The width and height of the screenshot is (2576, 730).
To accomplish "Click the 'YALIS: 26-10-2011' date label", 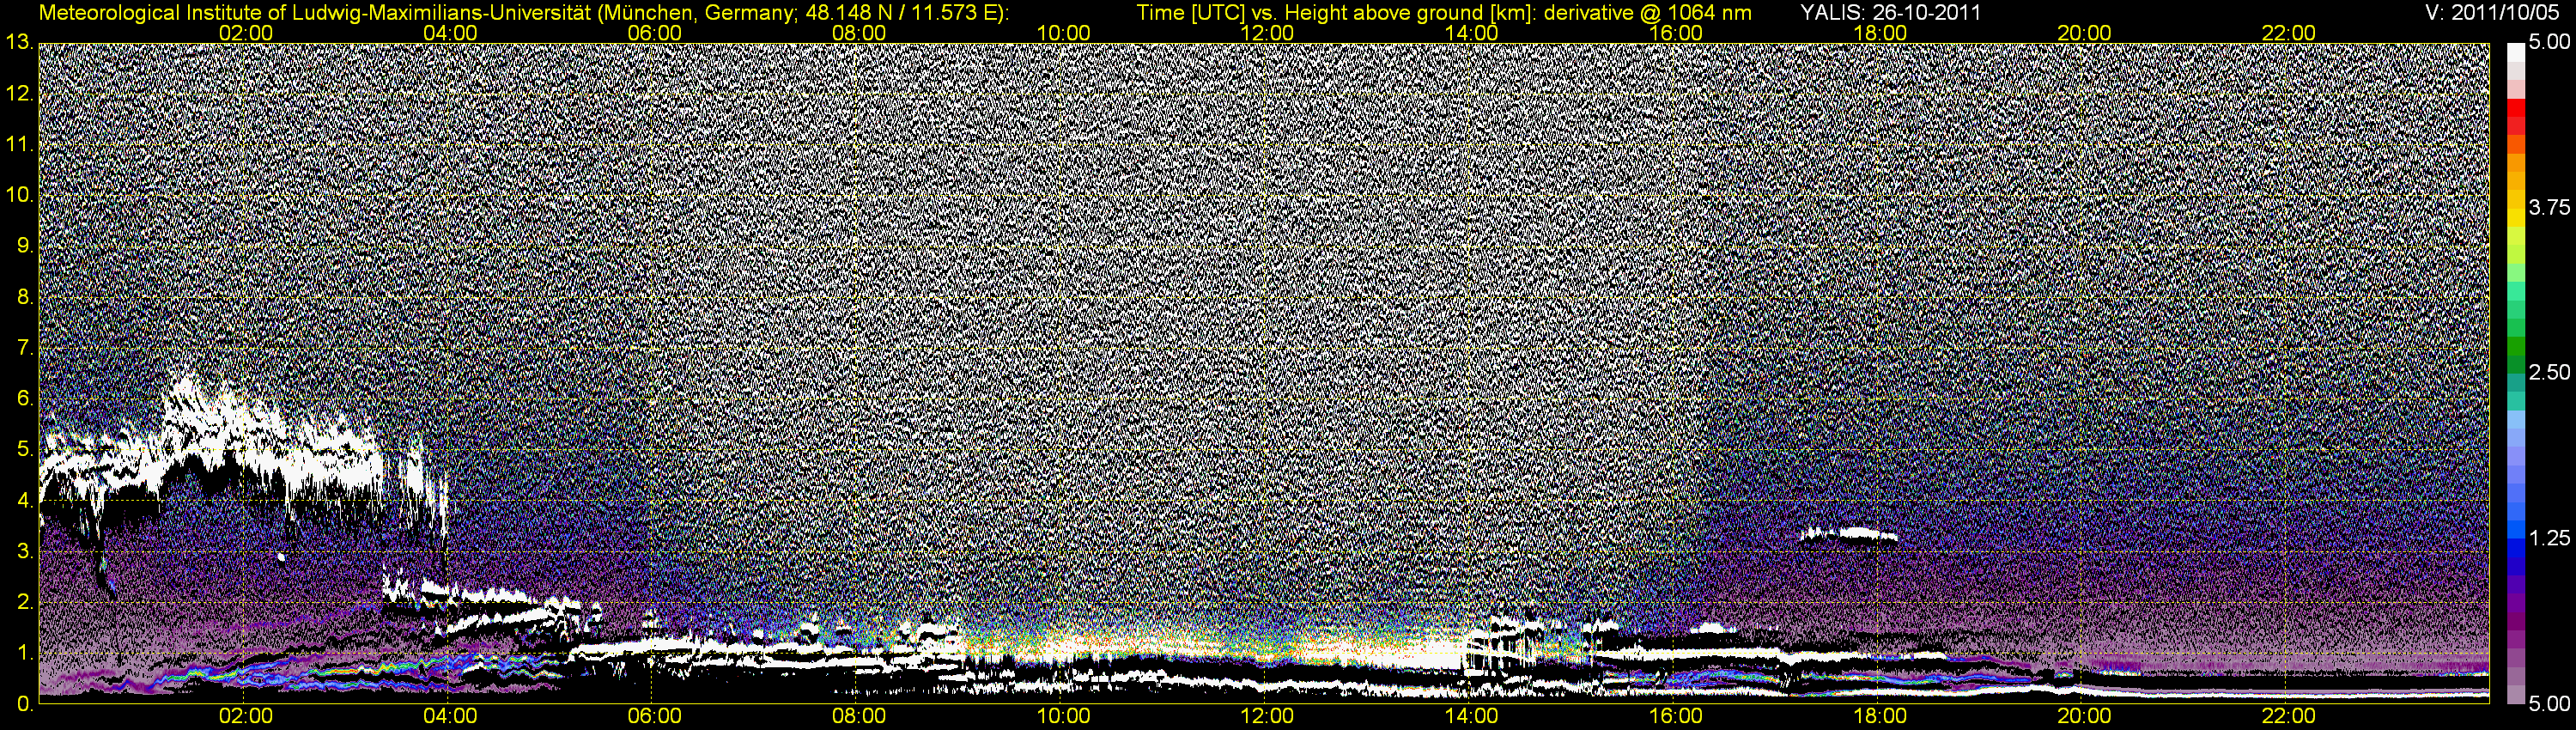I will pyautogui.click(x=1890, y=12).
